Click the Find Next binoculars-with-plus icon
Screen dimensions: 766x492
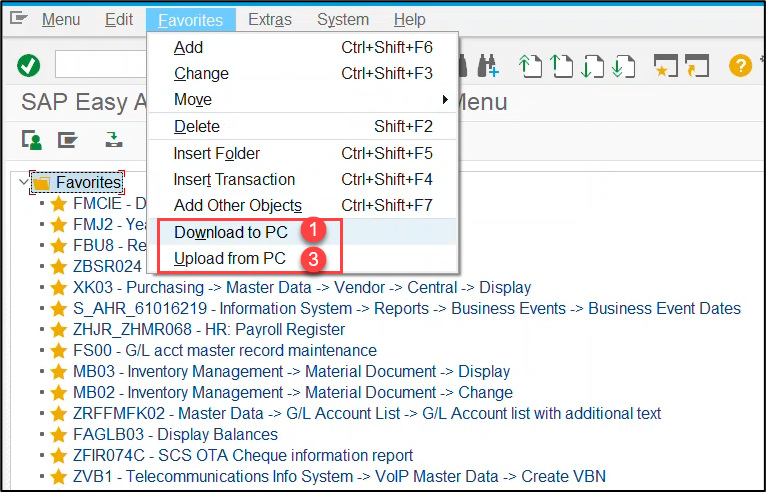tap(488, 65)
